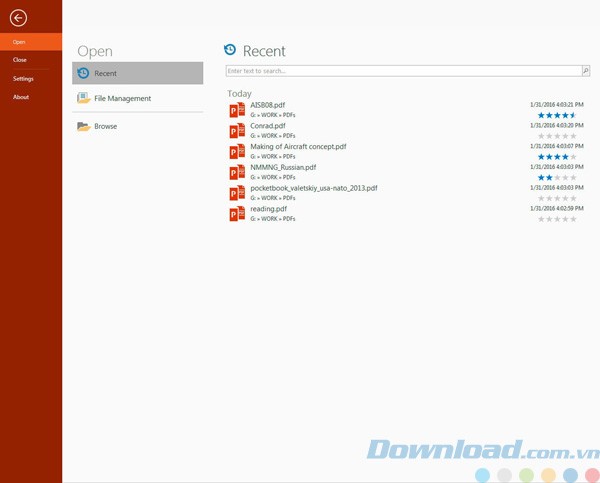Open Settings from the sidebar

tap(23, 78)
